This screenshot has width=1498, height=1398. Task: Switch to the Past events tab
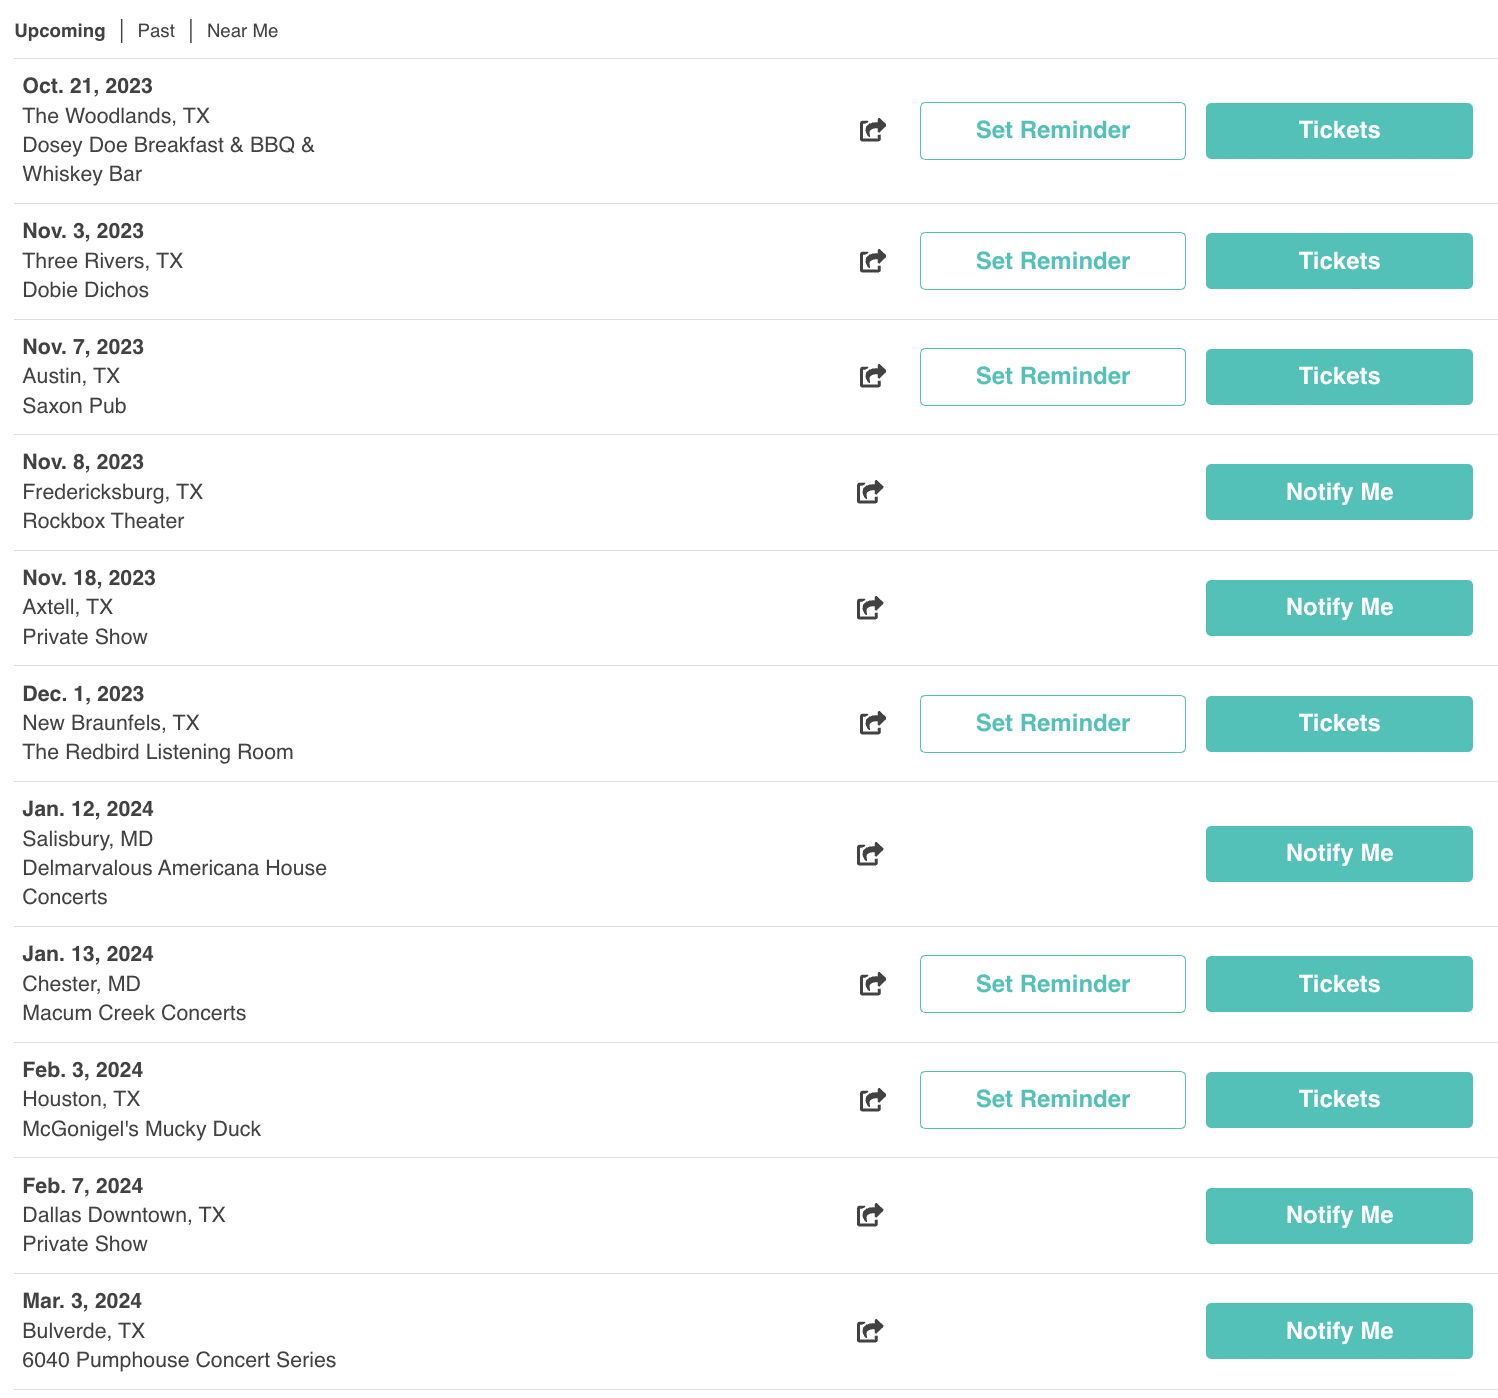(x=156, y=31)
